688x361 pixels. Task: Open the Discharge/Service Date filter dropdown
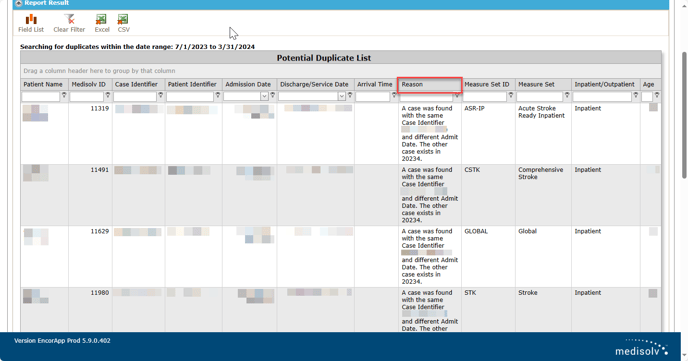tap(342, 96)
